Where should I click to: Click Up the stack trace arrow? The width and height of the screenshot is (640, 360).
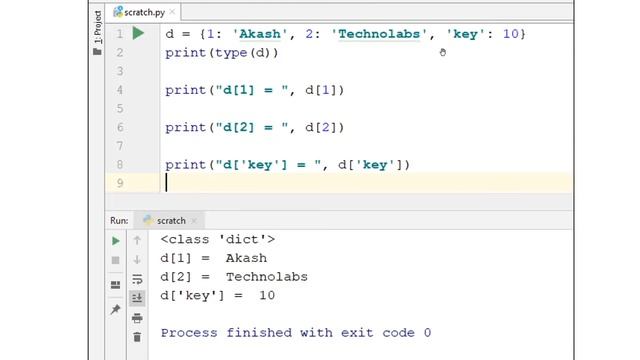137,240
